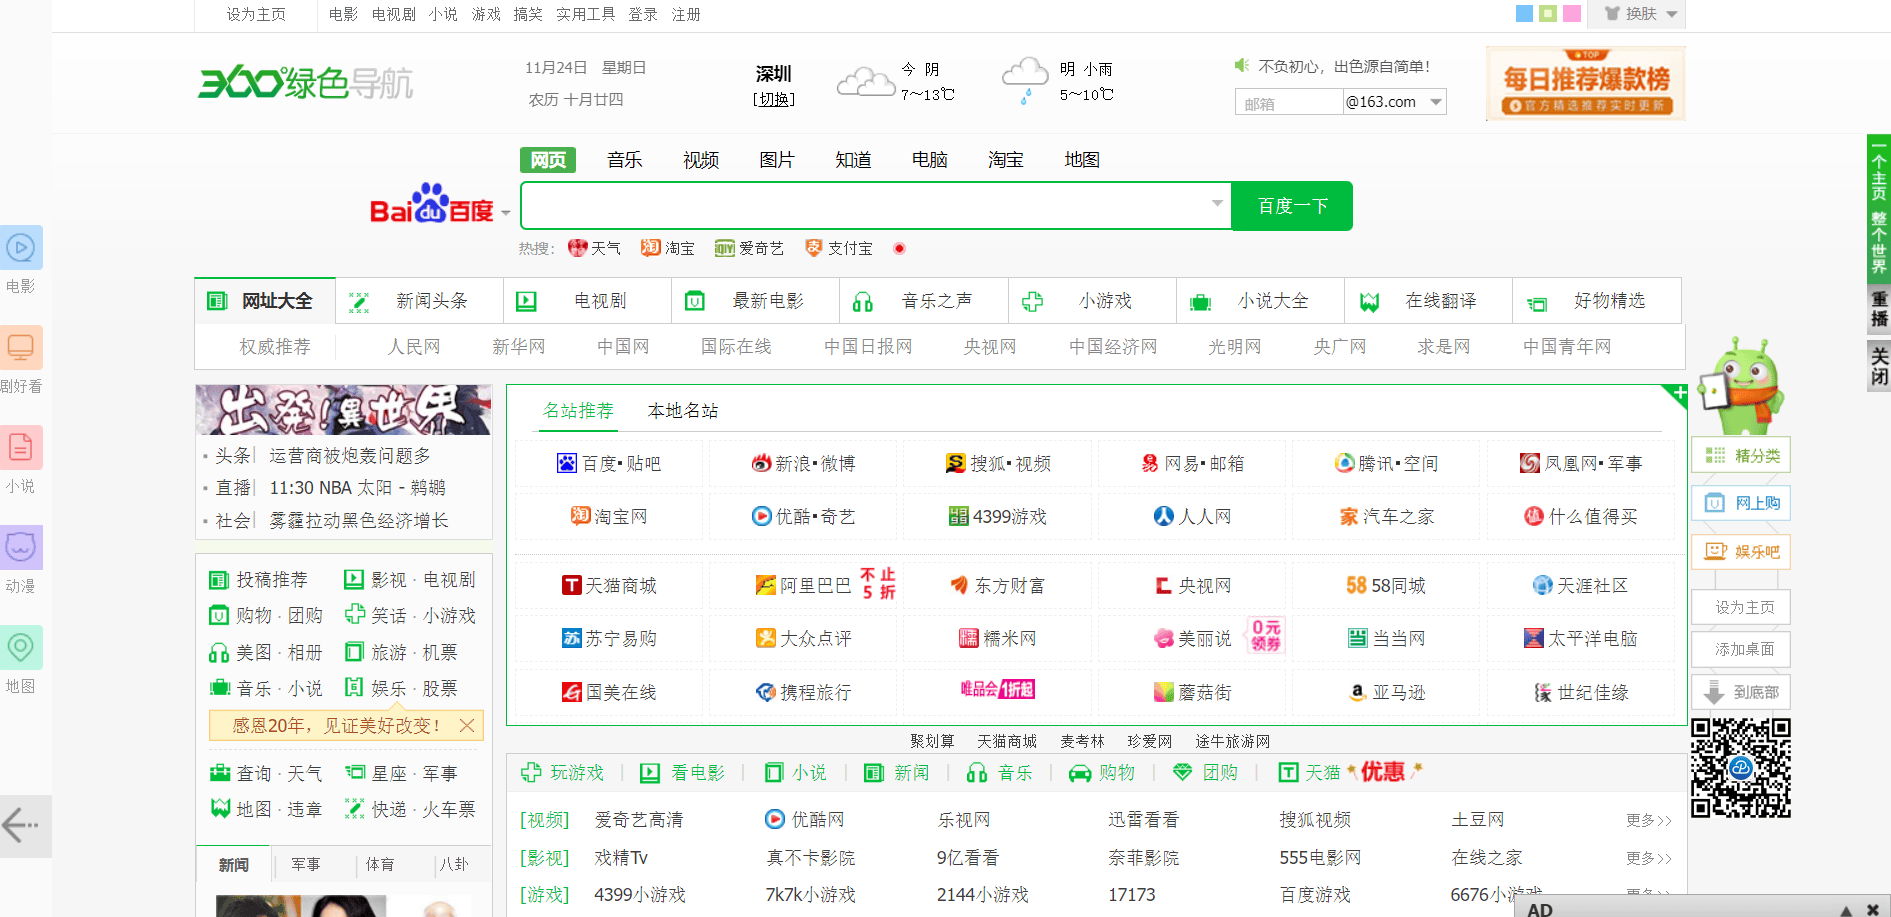Open the search box suggestion dropdown arrow
Screen dimensions: 1891x917
click(1217, 203)
